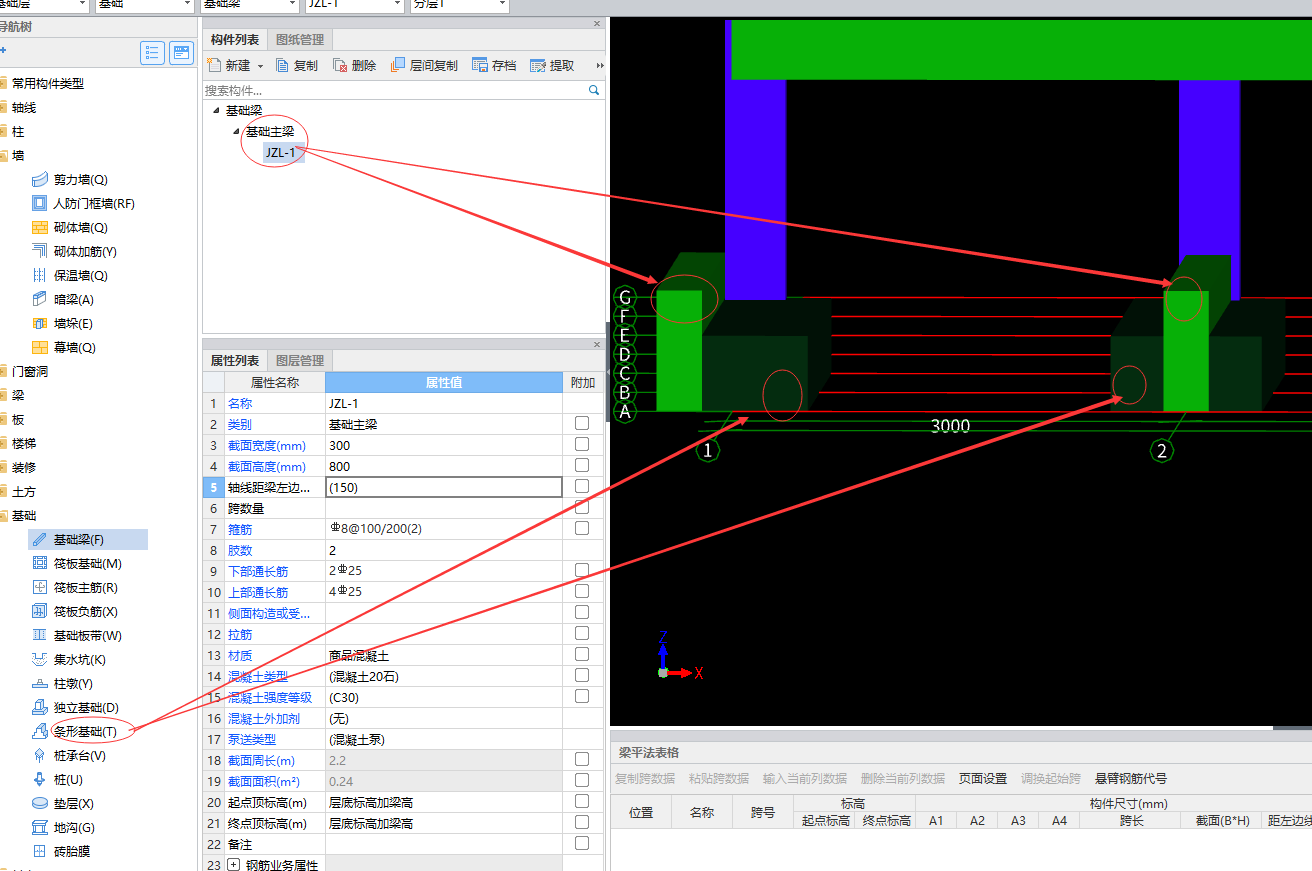Viewport: 1312px width, 871px height.
Task: Click 页面设置 in beam table toolbar
Action: coord(983,779)
